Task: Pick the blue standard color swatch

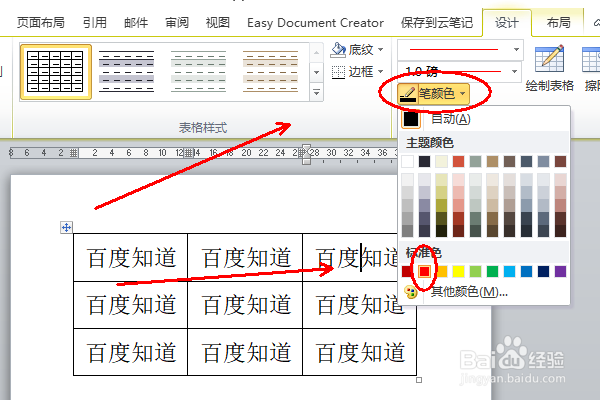Action: point(527,271)
